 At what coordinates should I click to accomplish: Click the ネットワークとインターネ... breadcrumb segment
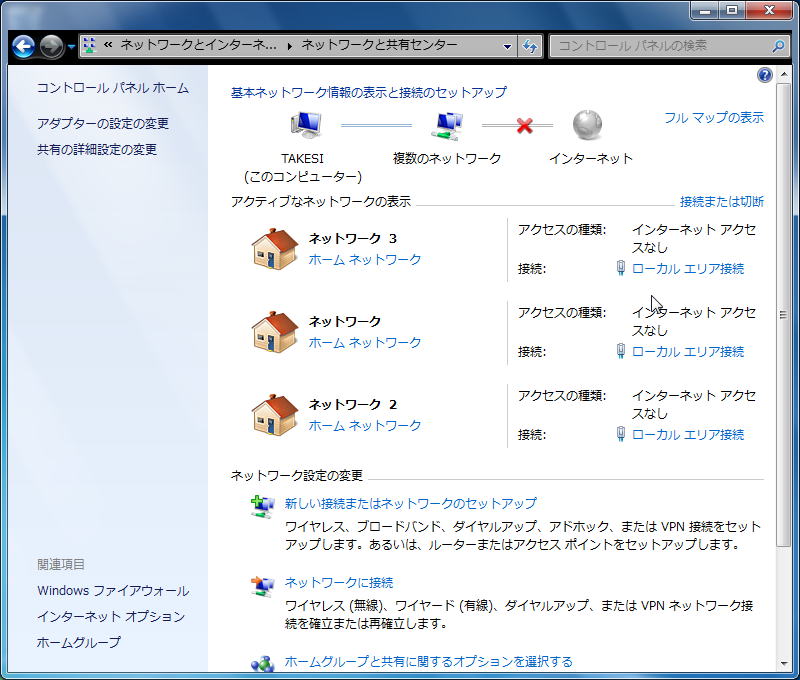tap(199, 45)
